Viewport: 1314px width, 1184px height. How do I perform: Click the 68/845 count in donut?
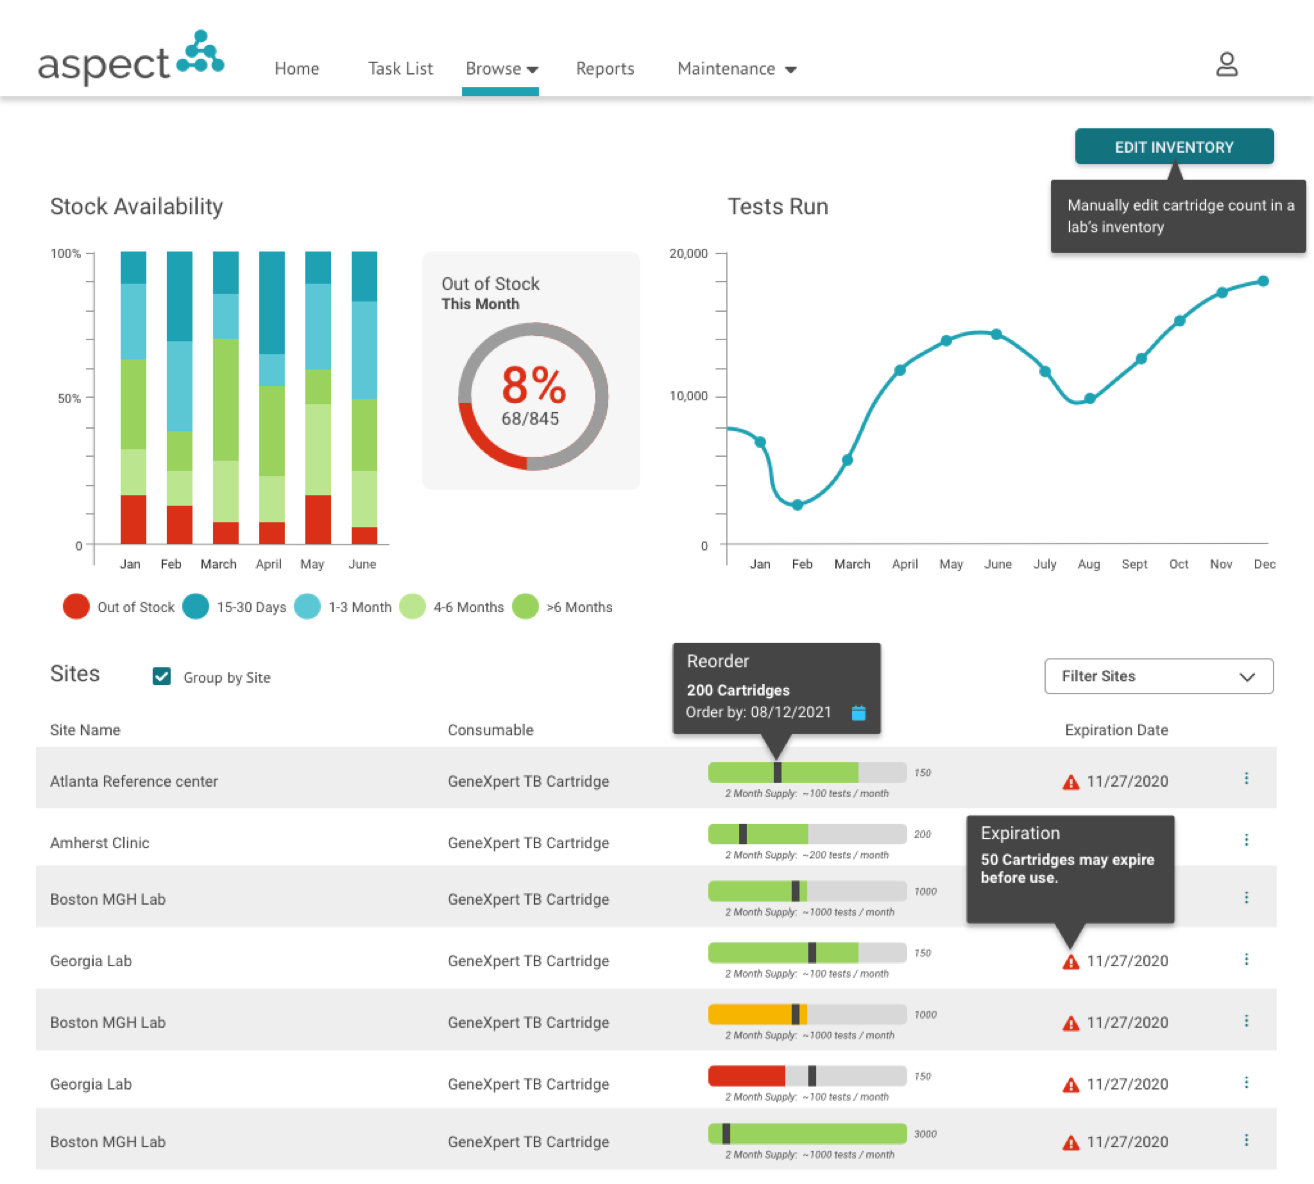530,419
